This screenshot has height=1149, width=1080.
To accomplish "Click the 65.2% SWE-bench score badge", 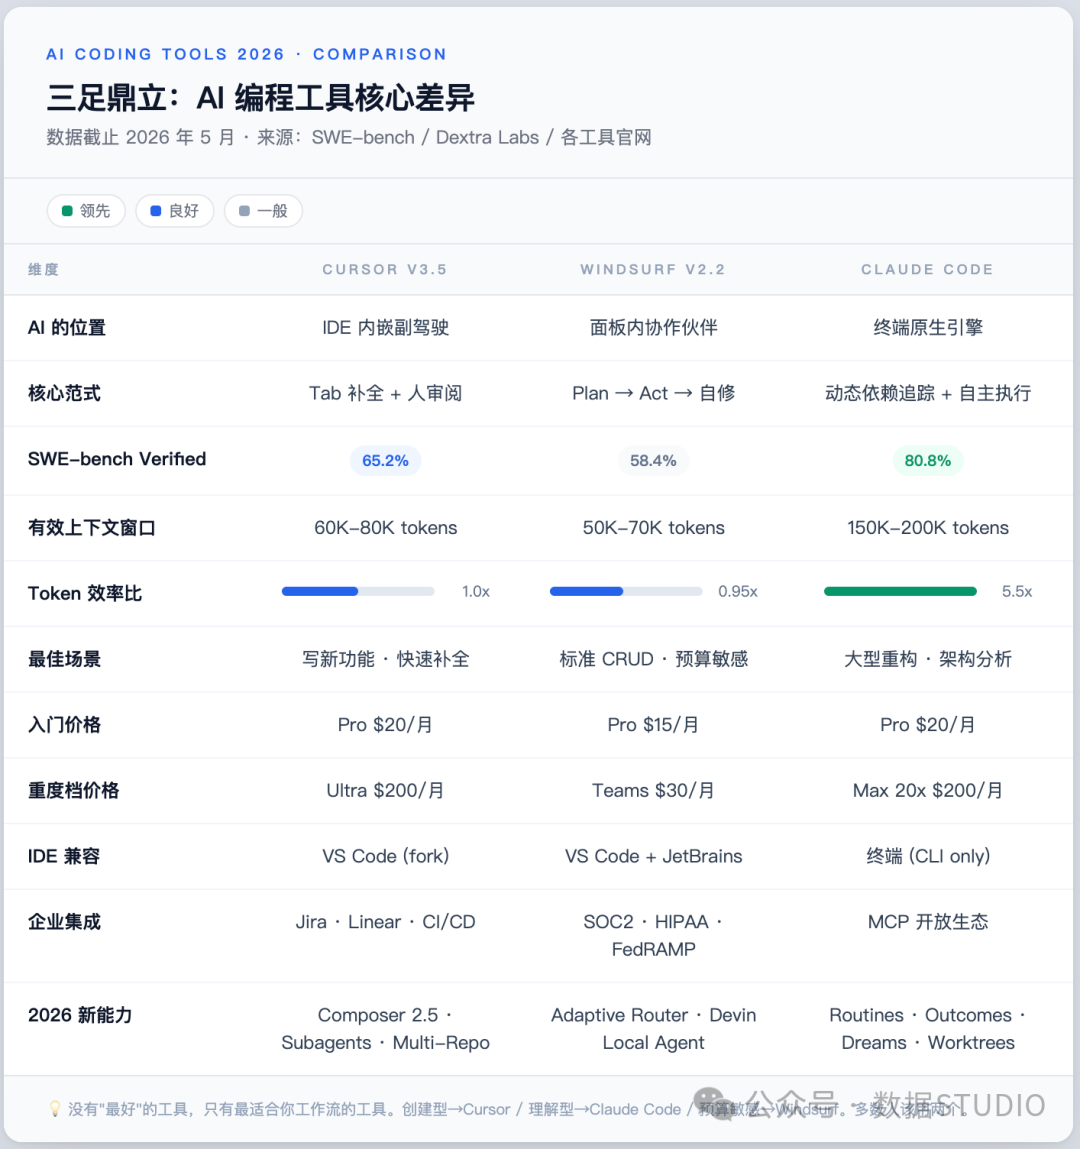I will (385, 461).
